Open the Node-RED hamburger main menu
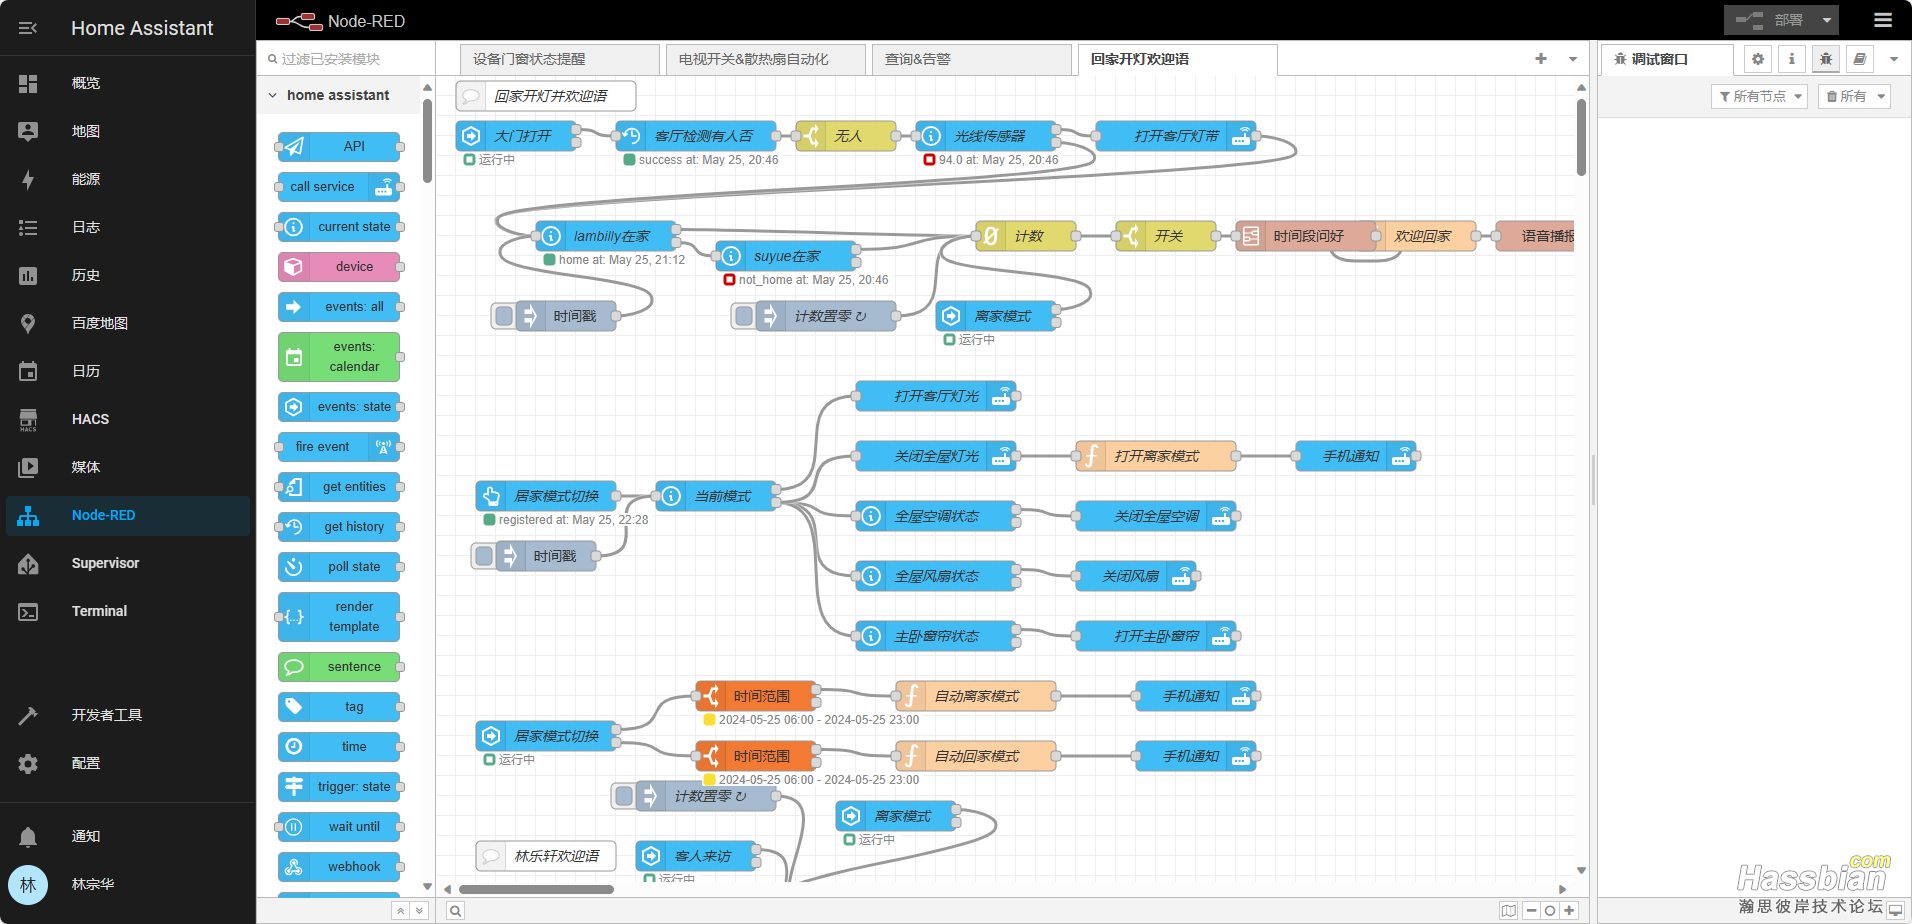Viewport: 1912px width, 924px height. click(x=1883, y=20)
